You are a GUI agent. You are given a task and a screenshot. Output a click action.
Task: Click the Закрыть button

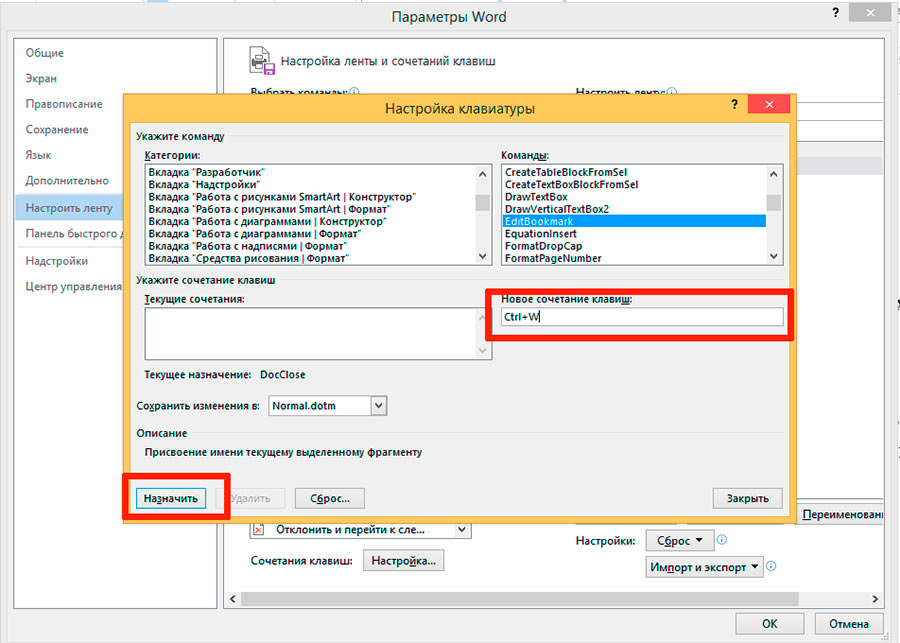(x=747, y=498)
